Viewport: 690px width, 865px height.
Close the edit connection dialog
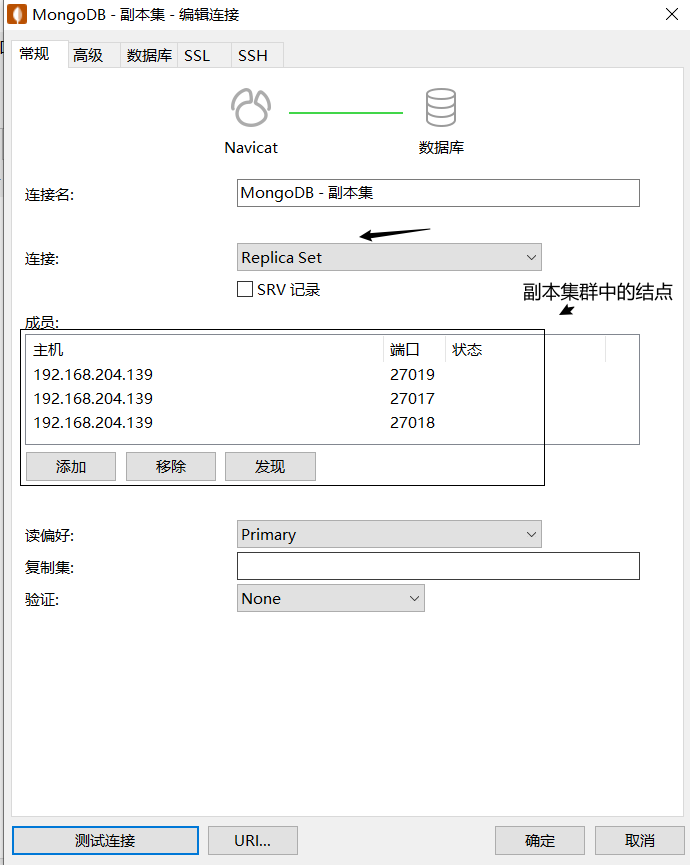672,14
